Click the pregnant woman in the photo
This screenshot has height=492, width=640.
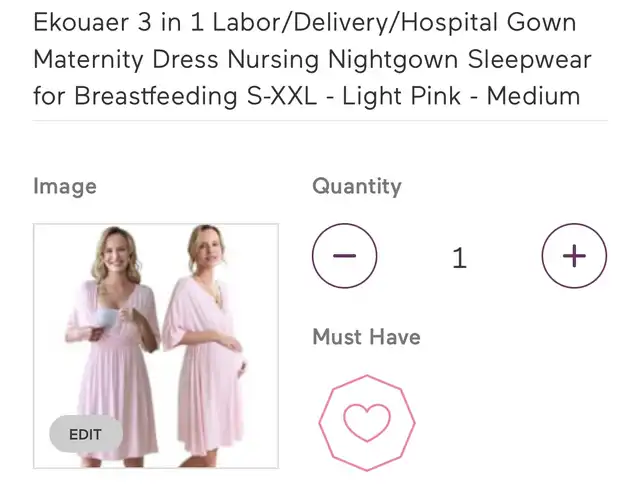pyautogui.click(x=206, y=345)
